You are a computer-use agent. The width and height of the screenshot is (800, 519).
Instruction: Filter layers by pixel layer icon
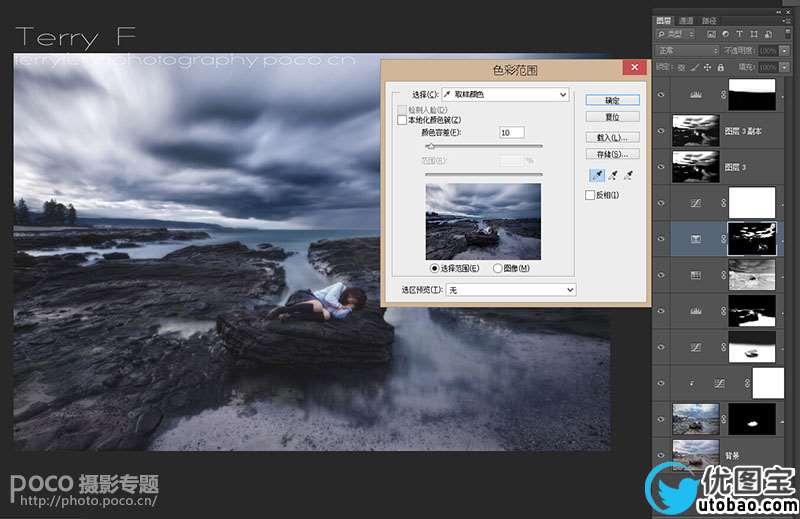(x=711, y=34)
